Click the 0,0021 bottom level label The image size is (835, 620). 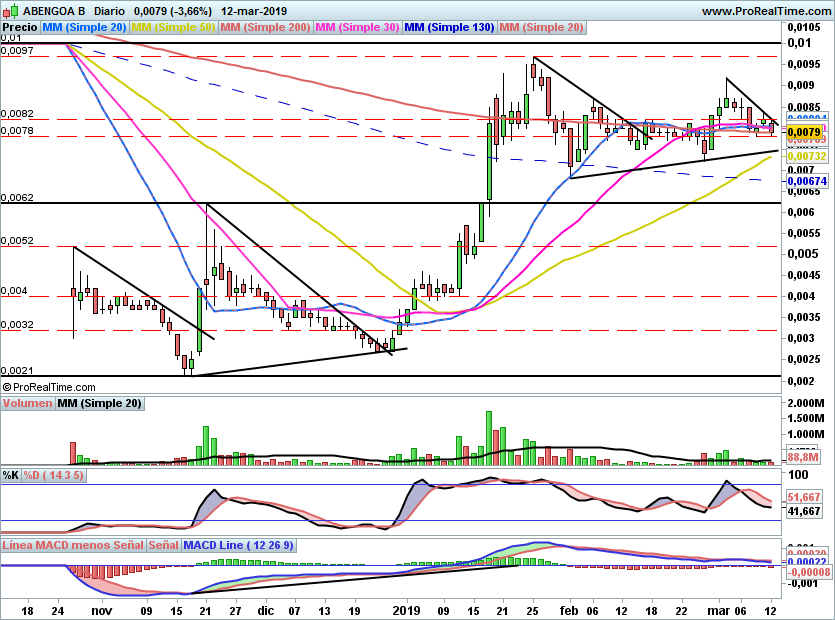[17, 371]
